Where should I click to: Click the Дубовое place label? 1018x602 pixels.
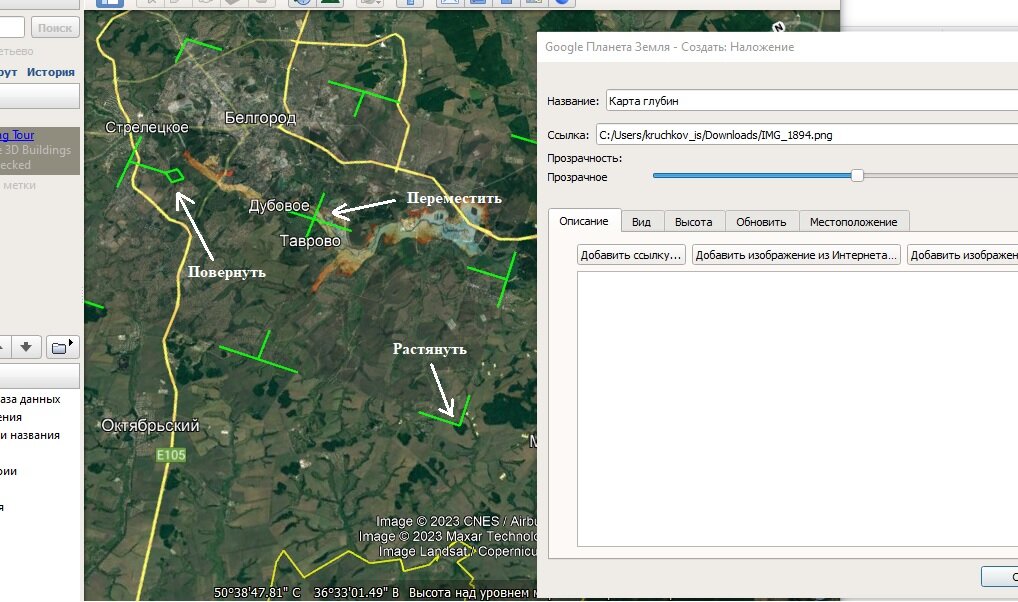pos(279,205)
